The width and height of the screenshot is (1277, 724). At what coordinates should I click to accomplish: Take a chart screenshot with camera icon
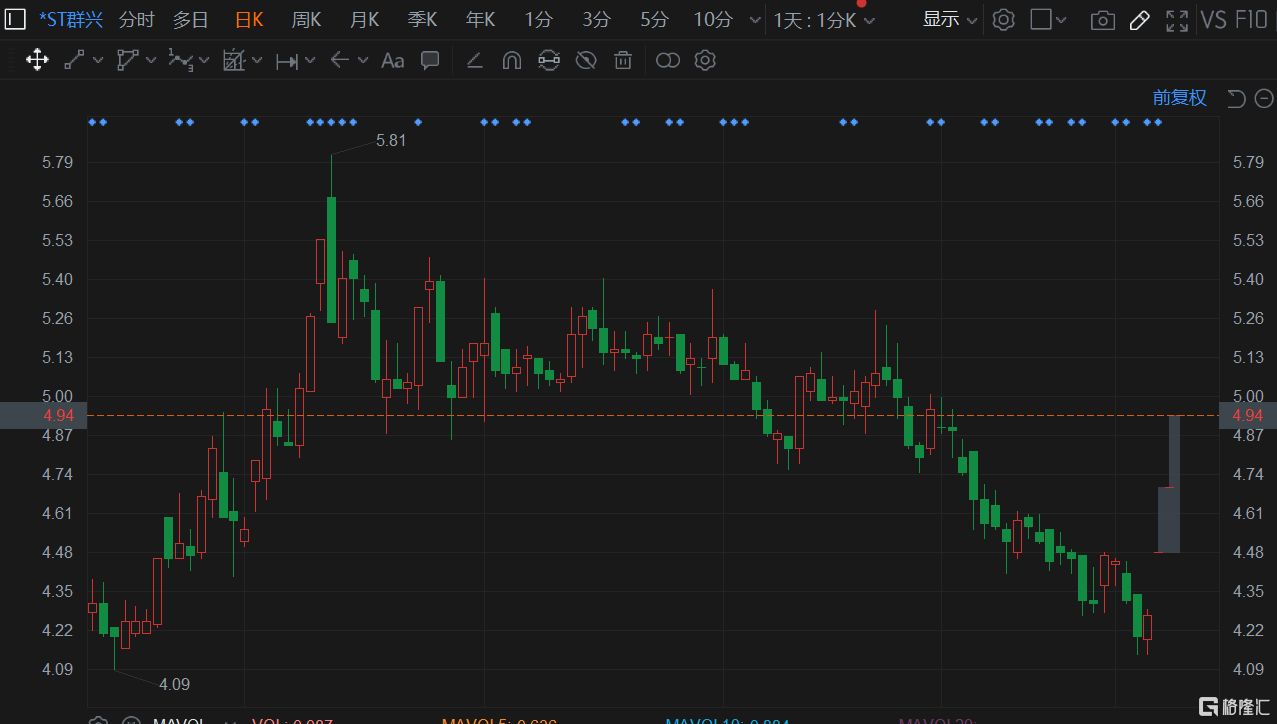point(1102,20)
